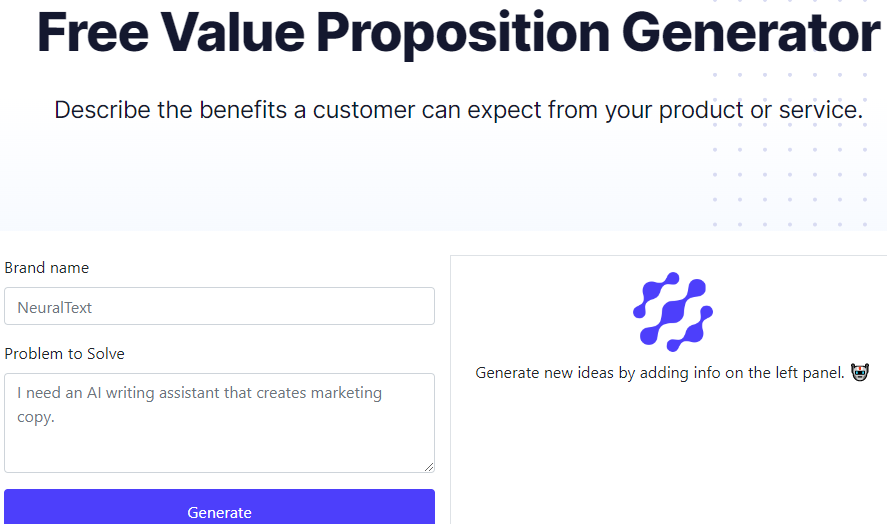Click the emoji icon after the hint text
Screen dimensions: 887x524
coord(859,373)
